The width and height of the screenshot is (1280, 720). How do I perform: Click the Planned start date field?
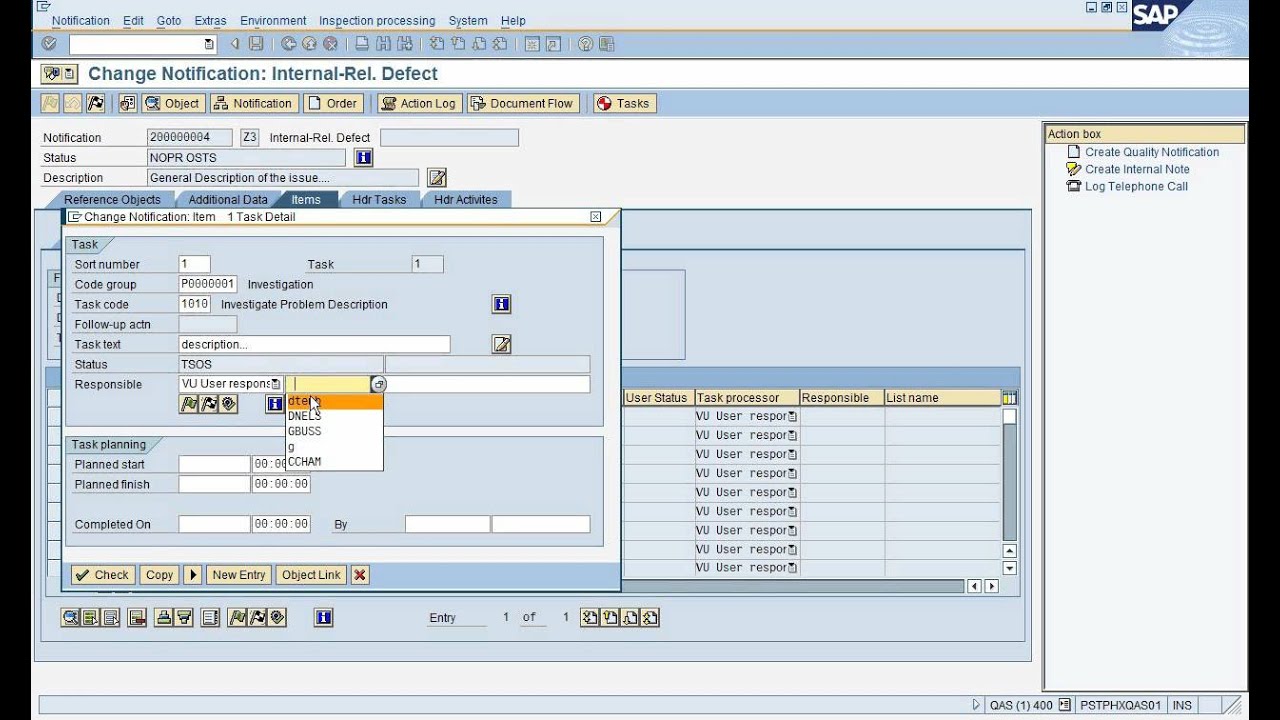click(x=214, y=464)
